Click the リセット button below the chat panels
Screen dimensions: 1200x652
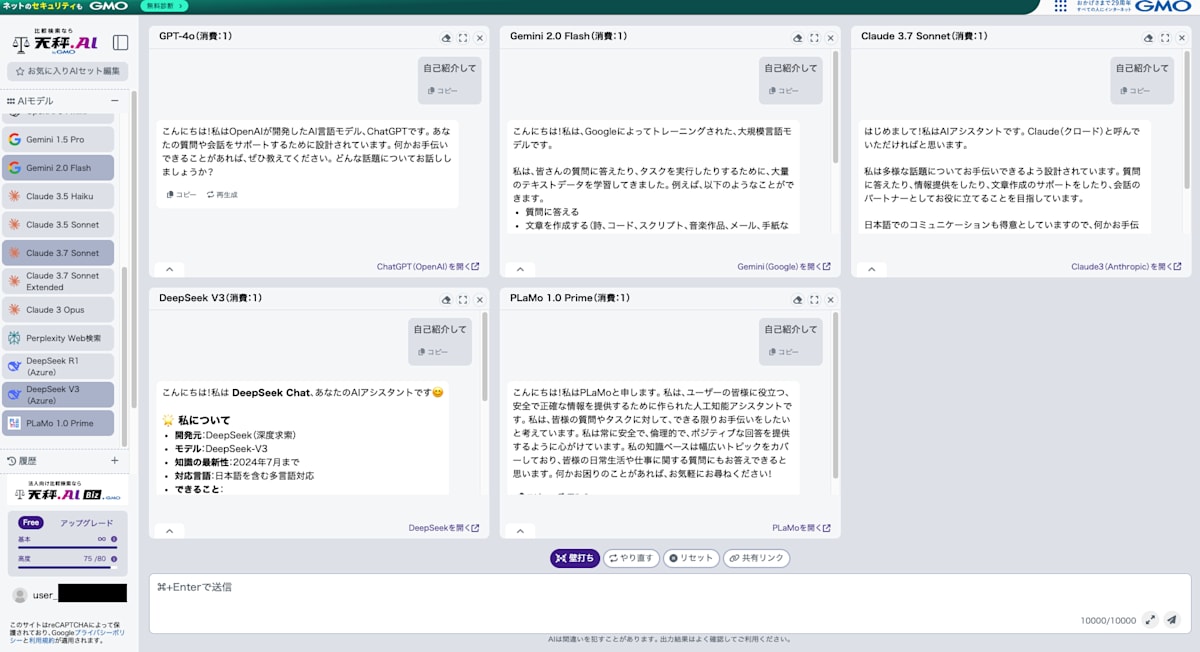click(x=691, y=558)
